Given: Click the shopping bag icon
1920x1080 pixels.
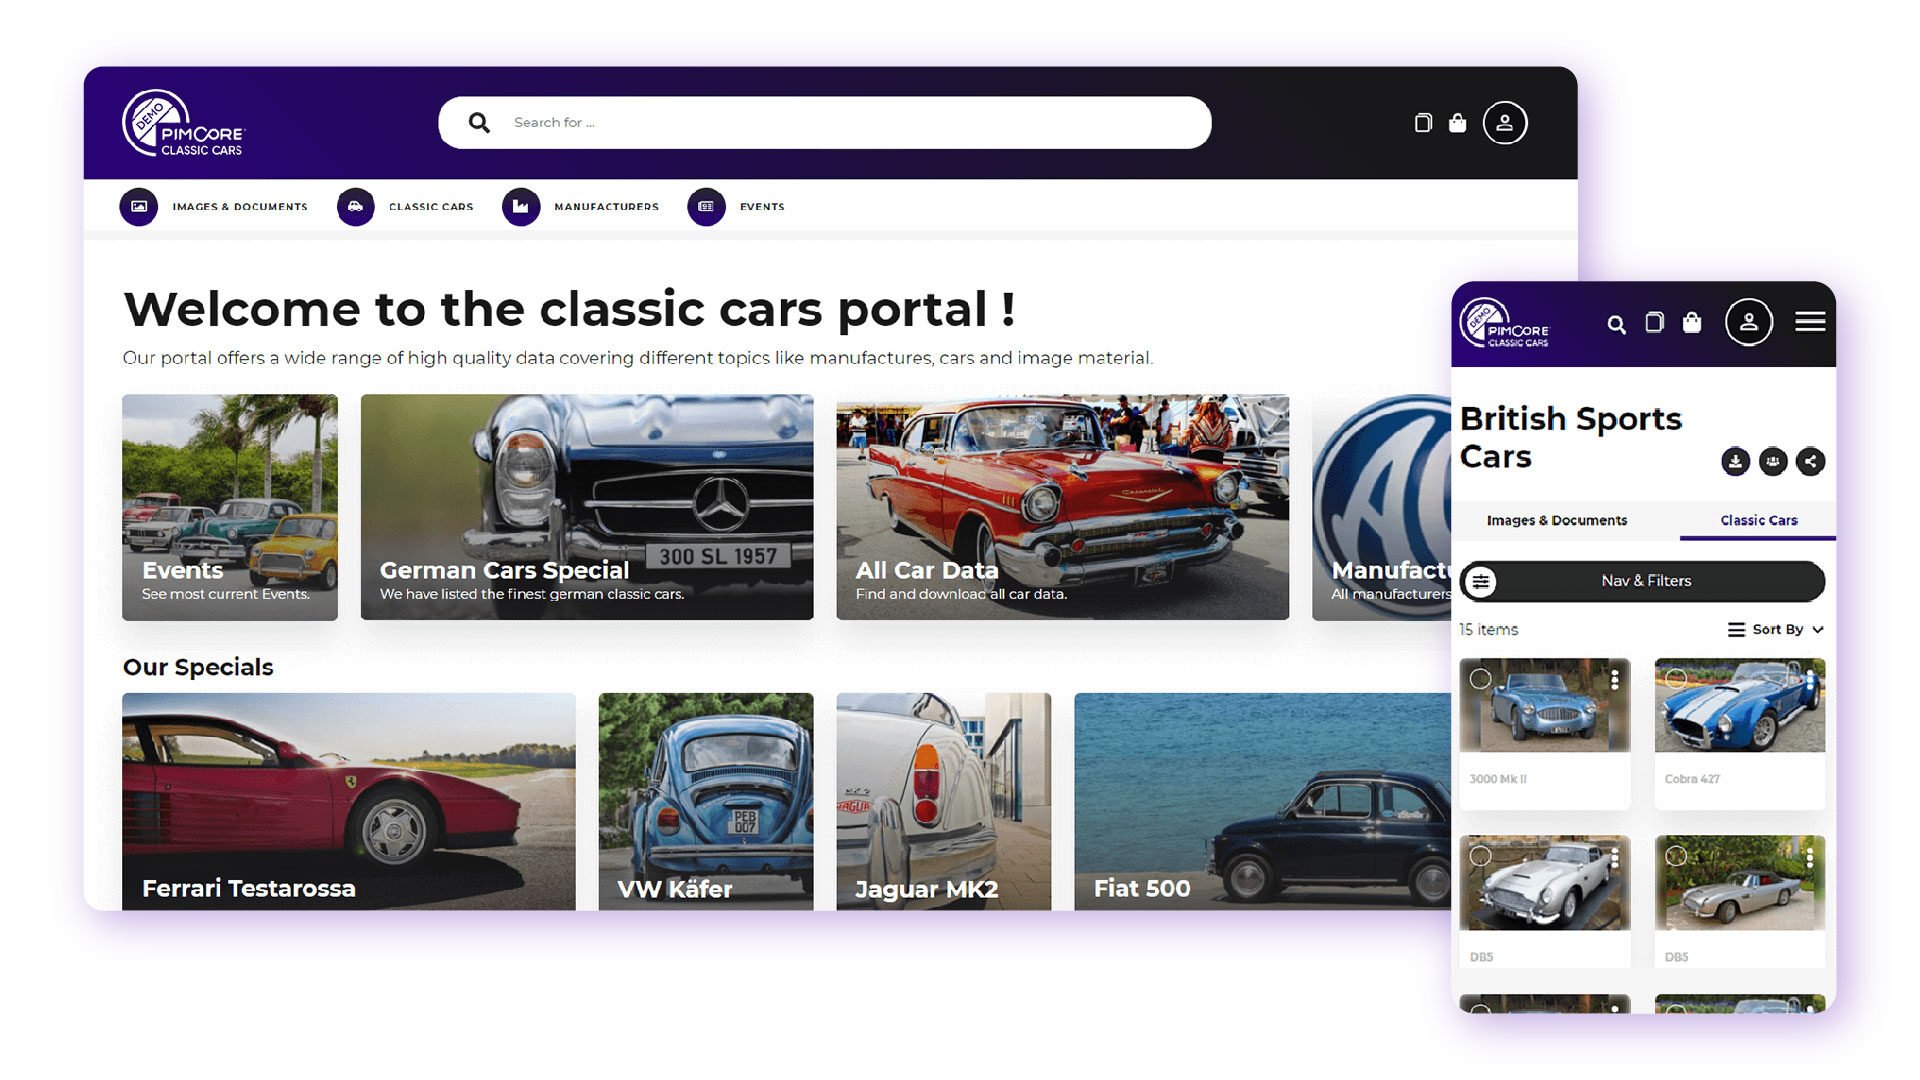Looking at the screenshot, I should 1457,122.
